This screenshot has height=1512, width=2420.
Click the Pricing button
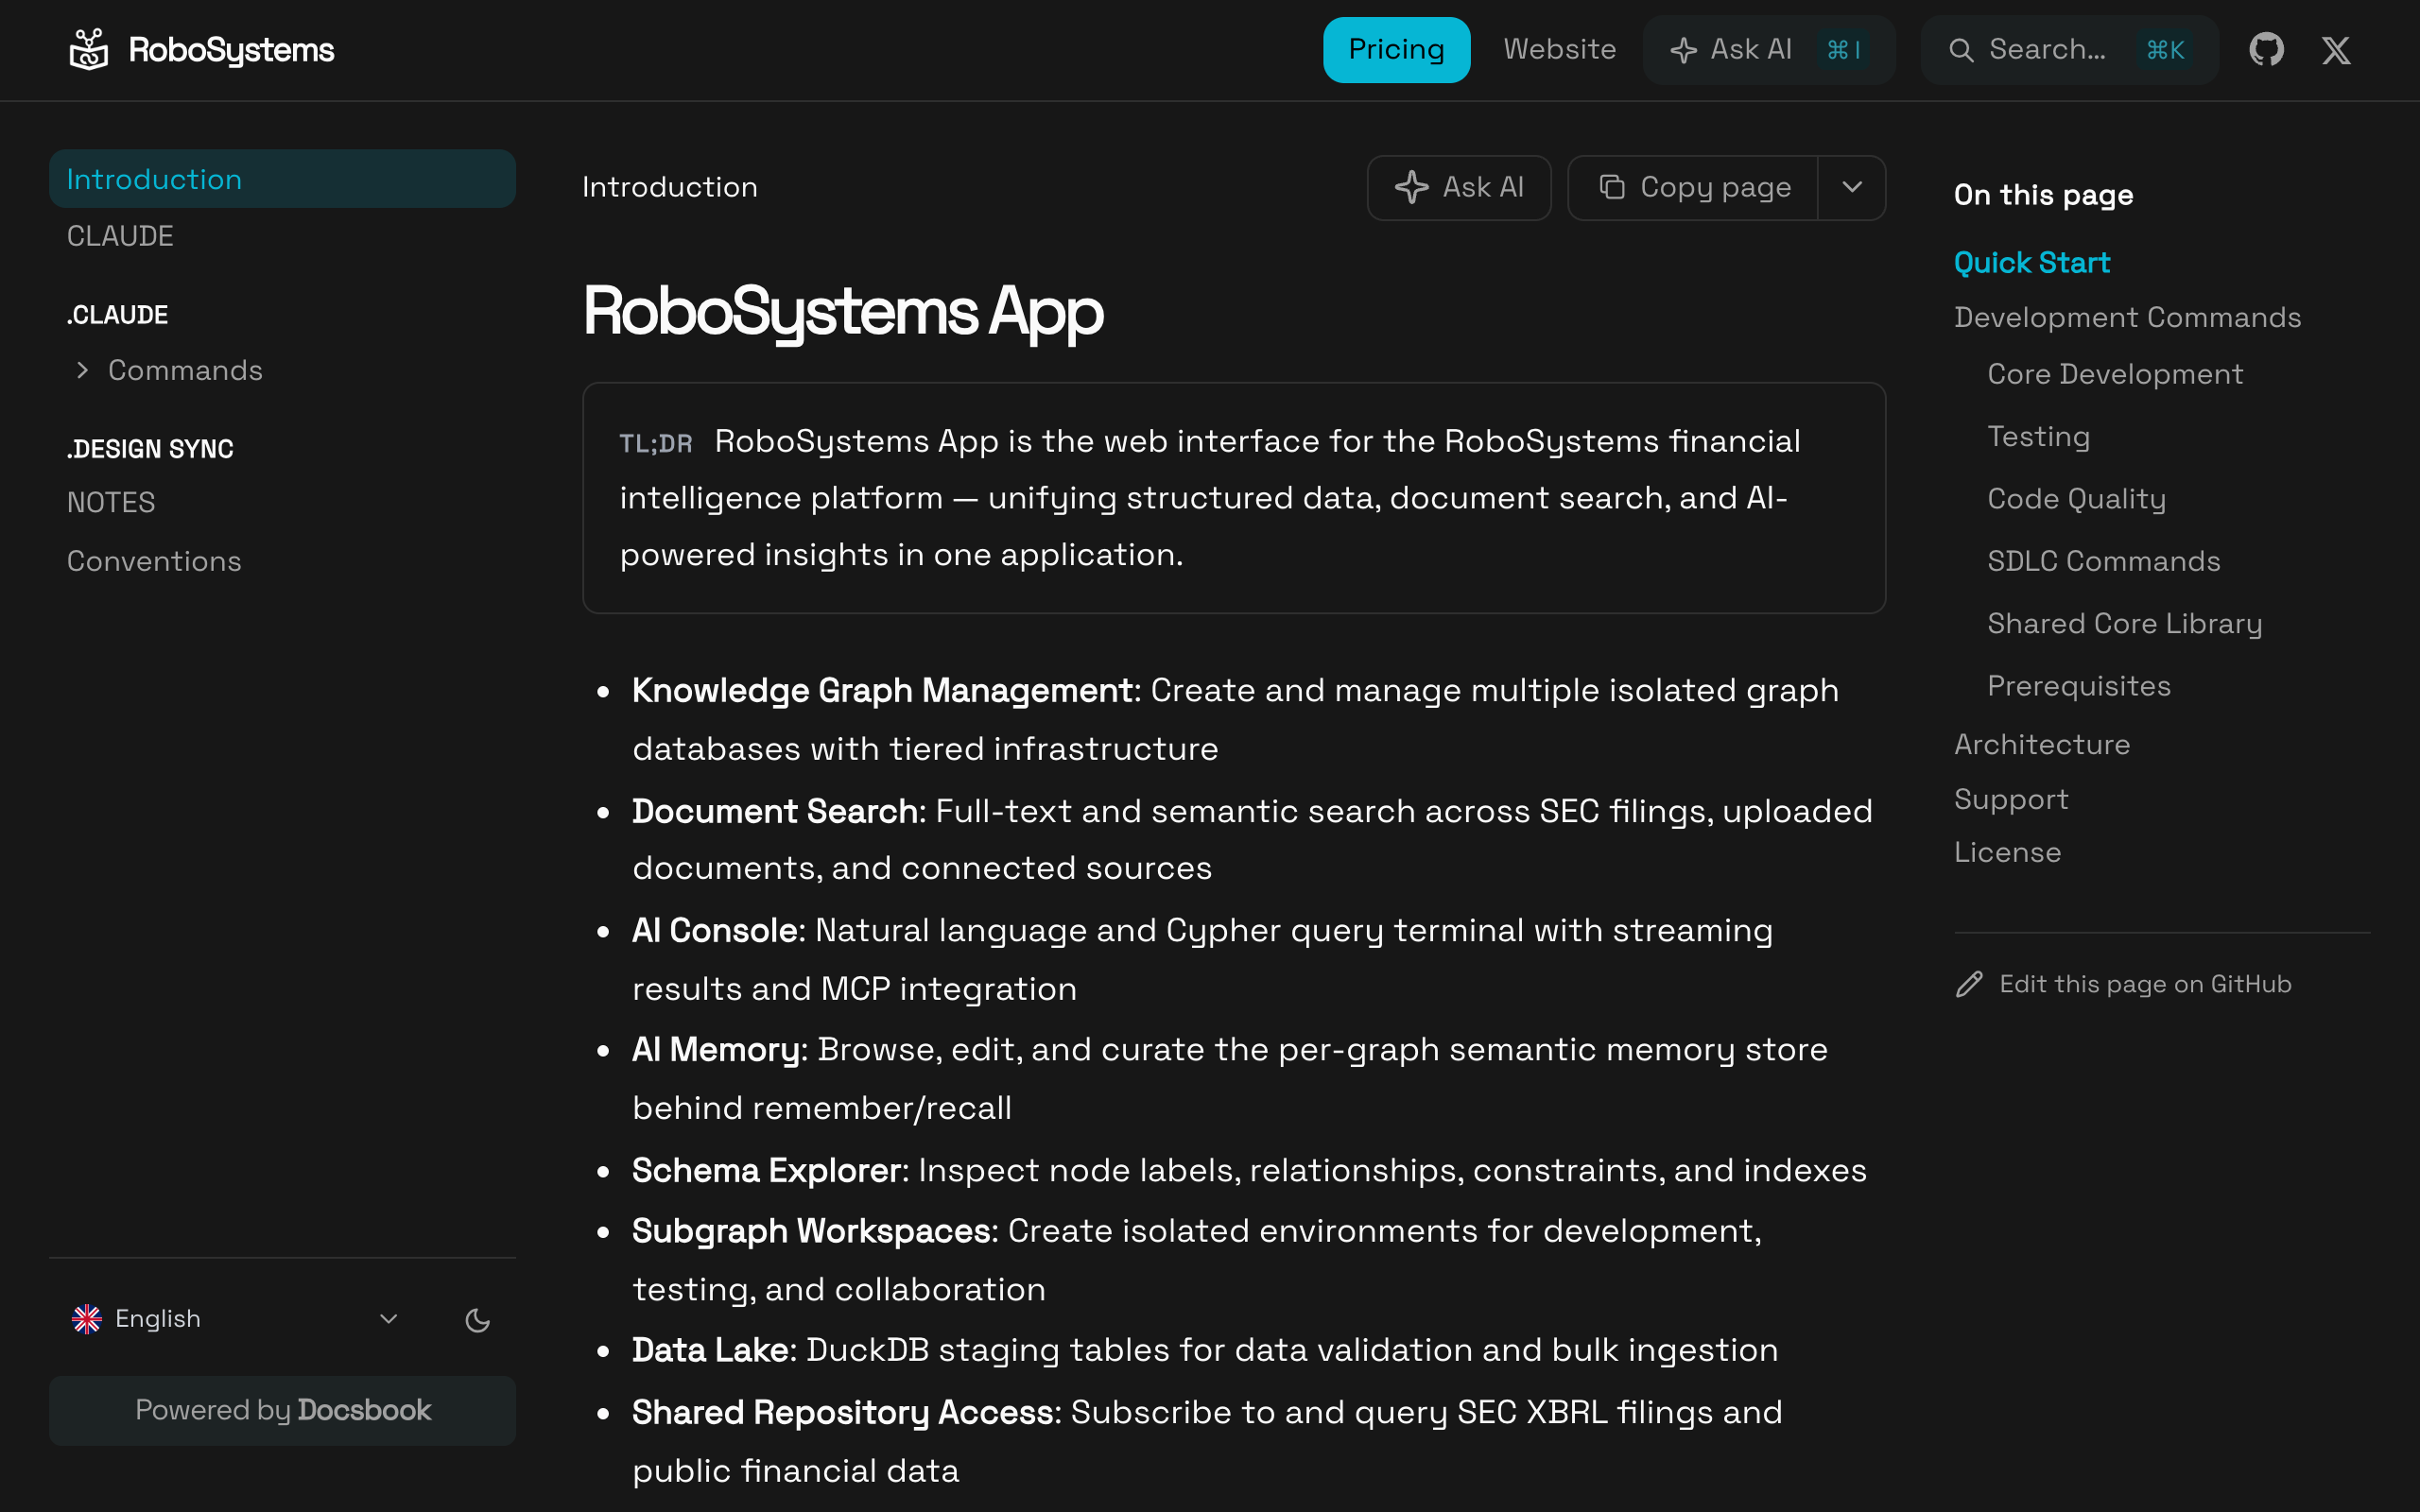1396,50
